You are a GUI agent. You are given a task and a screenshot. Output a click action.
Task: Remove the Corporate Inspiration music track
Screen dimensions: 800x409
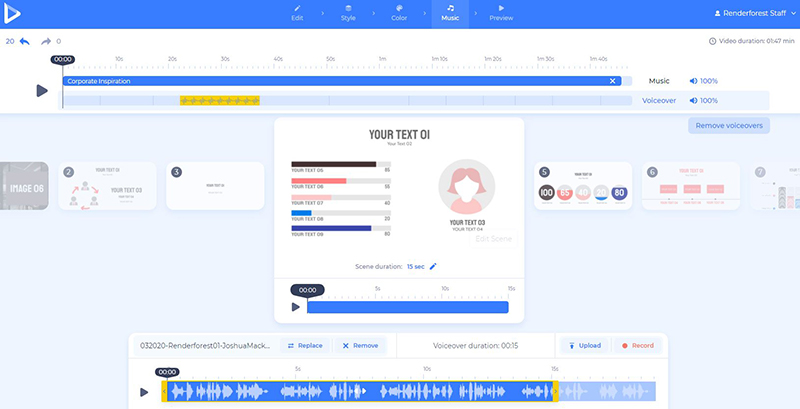click(613, 81)
